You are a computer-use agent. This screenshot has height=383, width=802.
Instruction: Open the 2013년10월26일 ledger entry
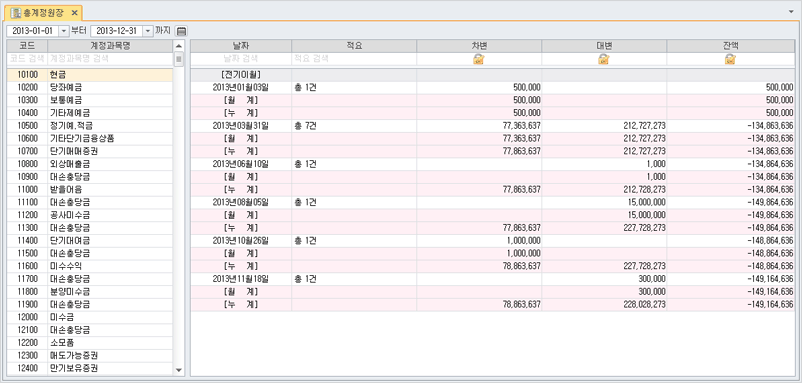[493, 241]
